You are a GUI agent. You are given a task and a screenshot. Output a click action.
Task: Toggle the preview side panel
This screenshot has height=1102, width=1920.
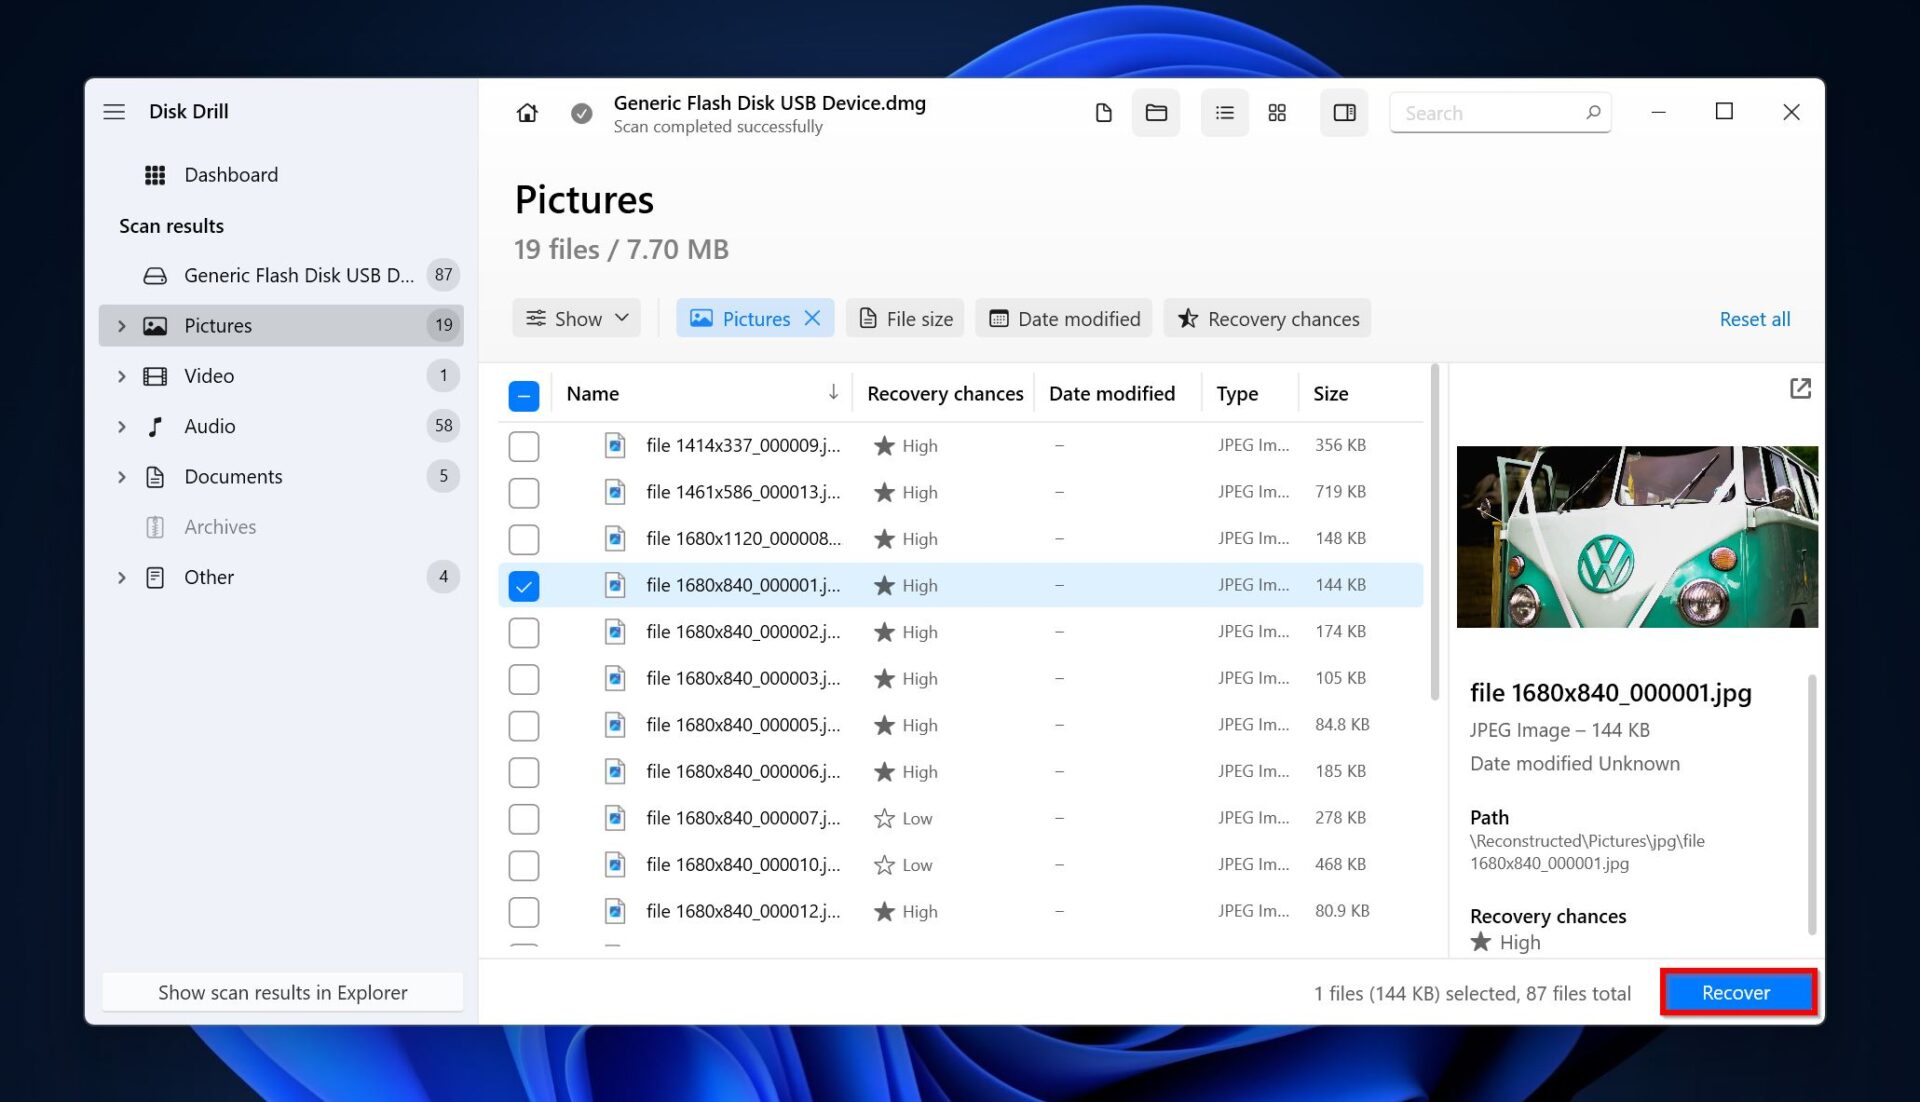click(x=1343, y=112)
